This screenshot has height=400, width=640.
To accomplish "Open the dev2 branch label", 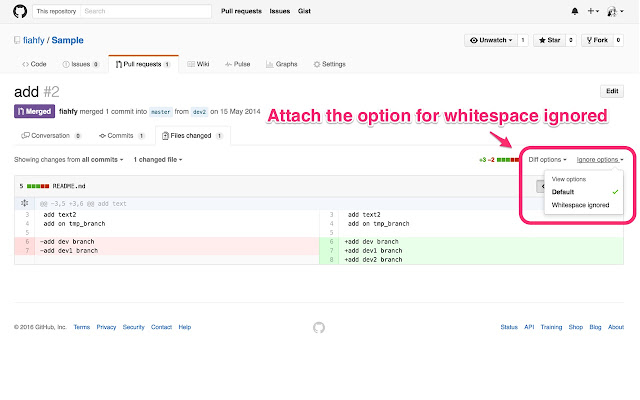I will [199, 111].
